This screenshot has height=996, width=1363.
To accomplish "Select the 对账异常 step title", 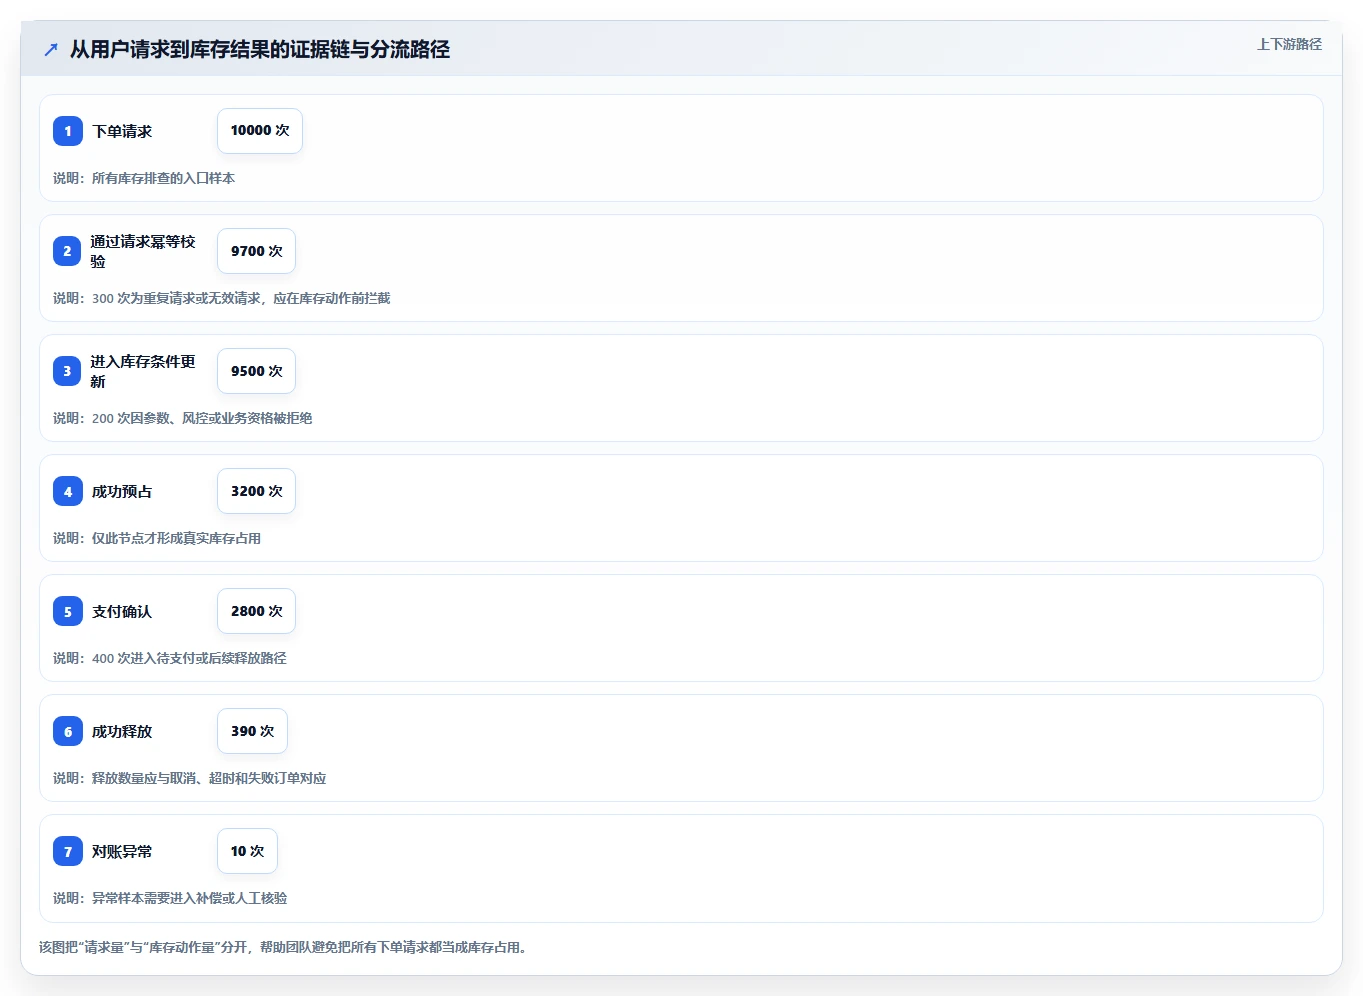I will 122,851.
